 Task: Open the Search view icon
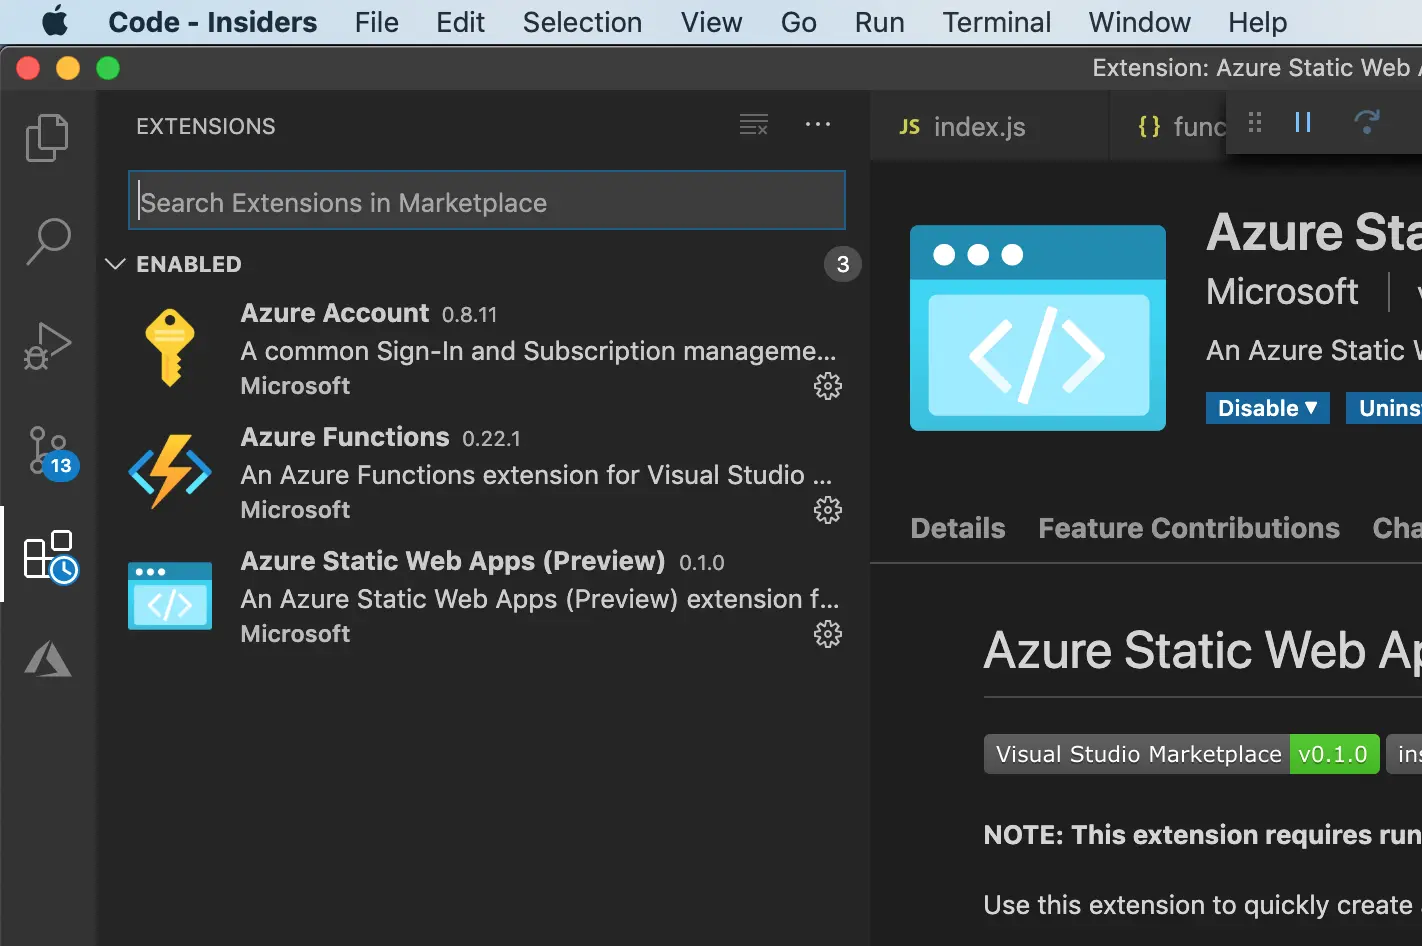[x=47, y=241]
